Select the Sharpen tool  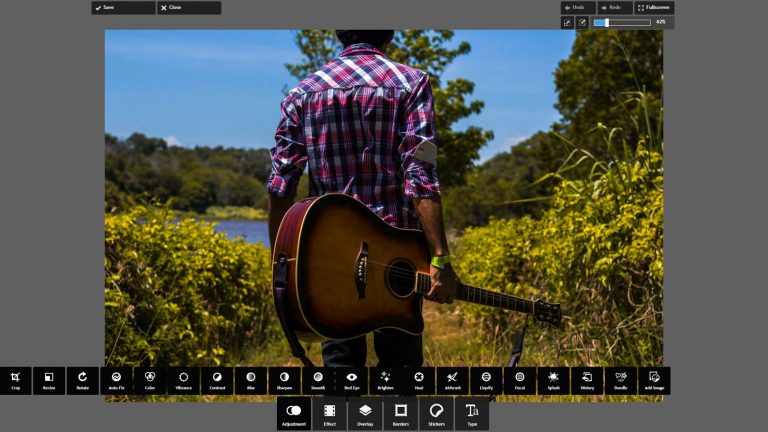click(x=284, y=380)
